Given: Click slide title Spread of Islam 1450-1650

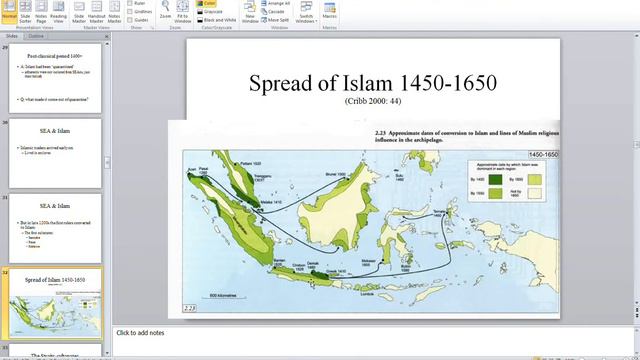Looking at the screenshot, I should tap(373, 83).
